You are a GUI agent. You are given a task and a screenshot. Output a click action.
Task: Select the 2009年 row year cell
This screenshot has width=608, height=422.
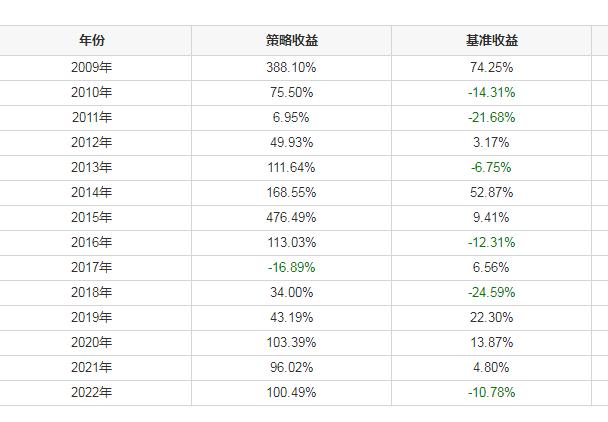click(x=92, y=67)
